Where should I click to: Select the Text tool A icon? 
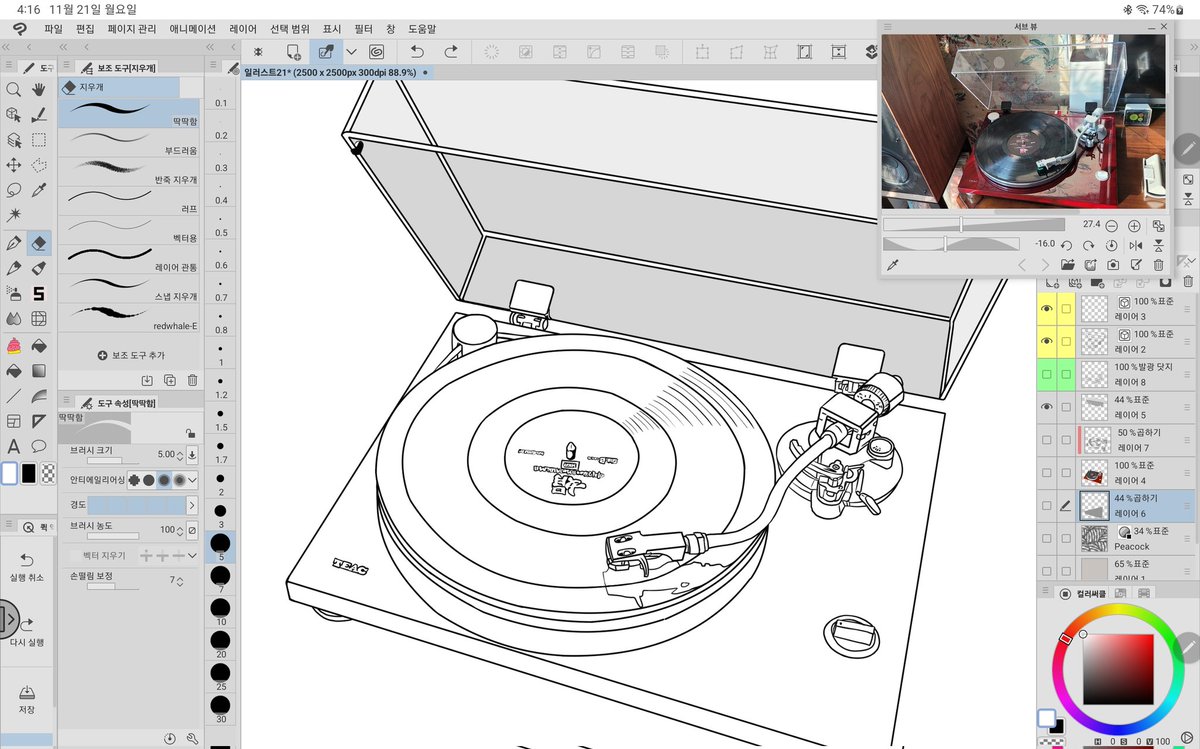click(14, 446)
